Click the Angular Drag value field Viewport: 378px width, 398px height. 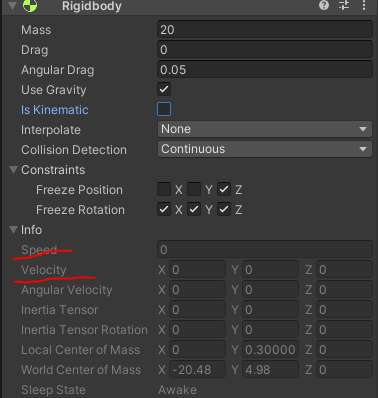265,70
